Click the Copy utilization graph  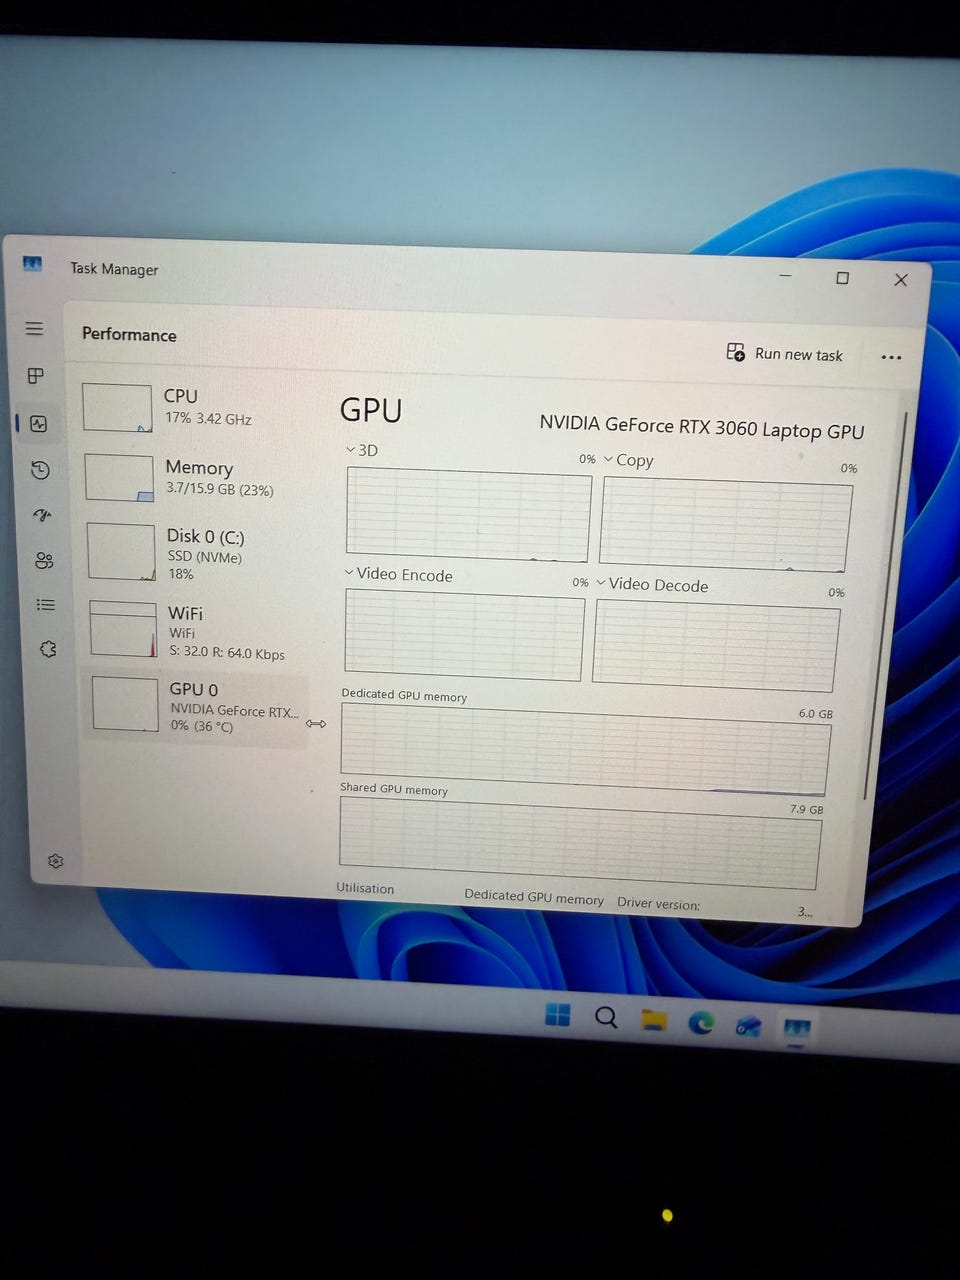[x=726, y=525]
